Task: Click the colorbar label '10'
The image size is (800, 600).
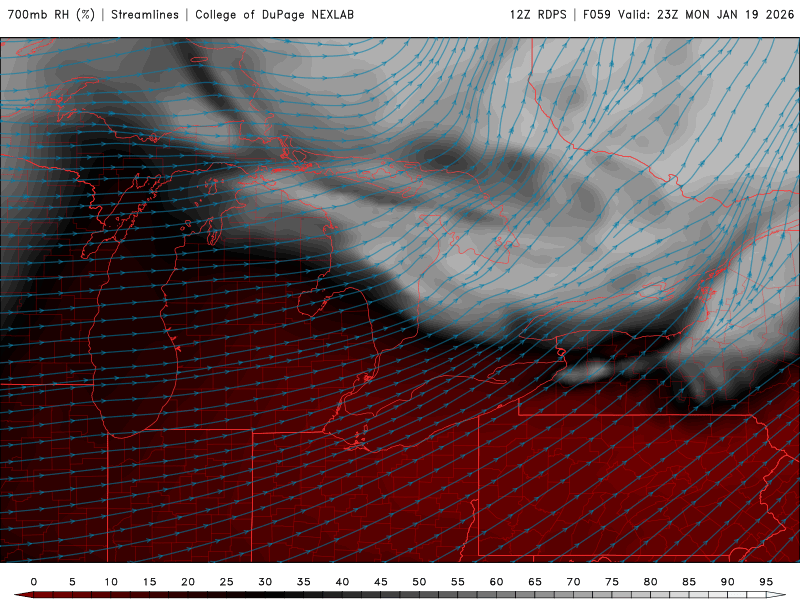Action: click(x=111, y=582)
